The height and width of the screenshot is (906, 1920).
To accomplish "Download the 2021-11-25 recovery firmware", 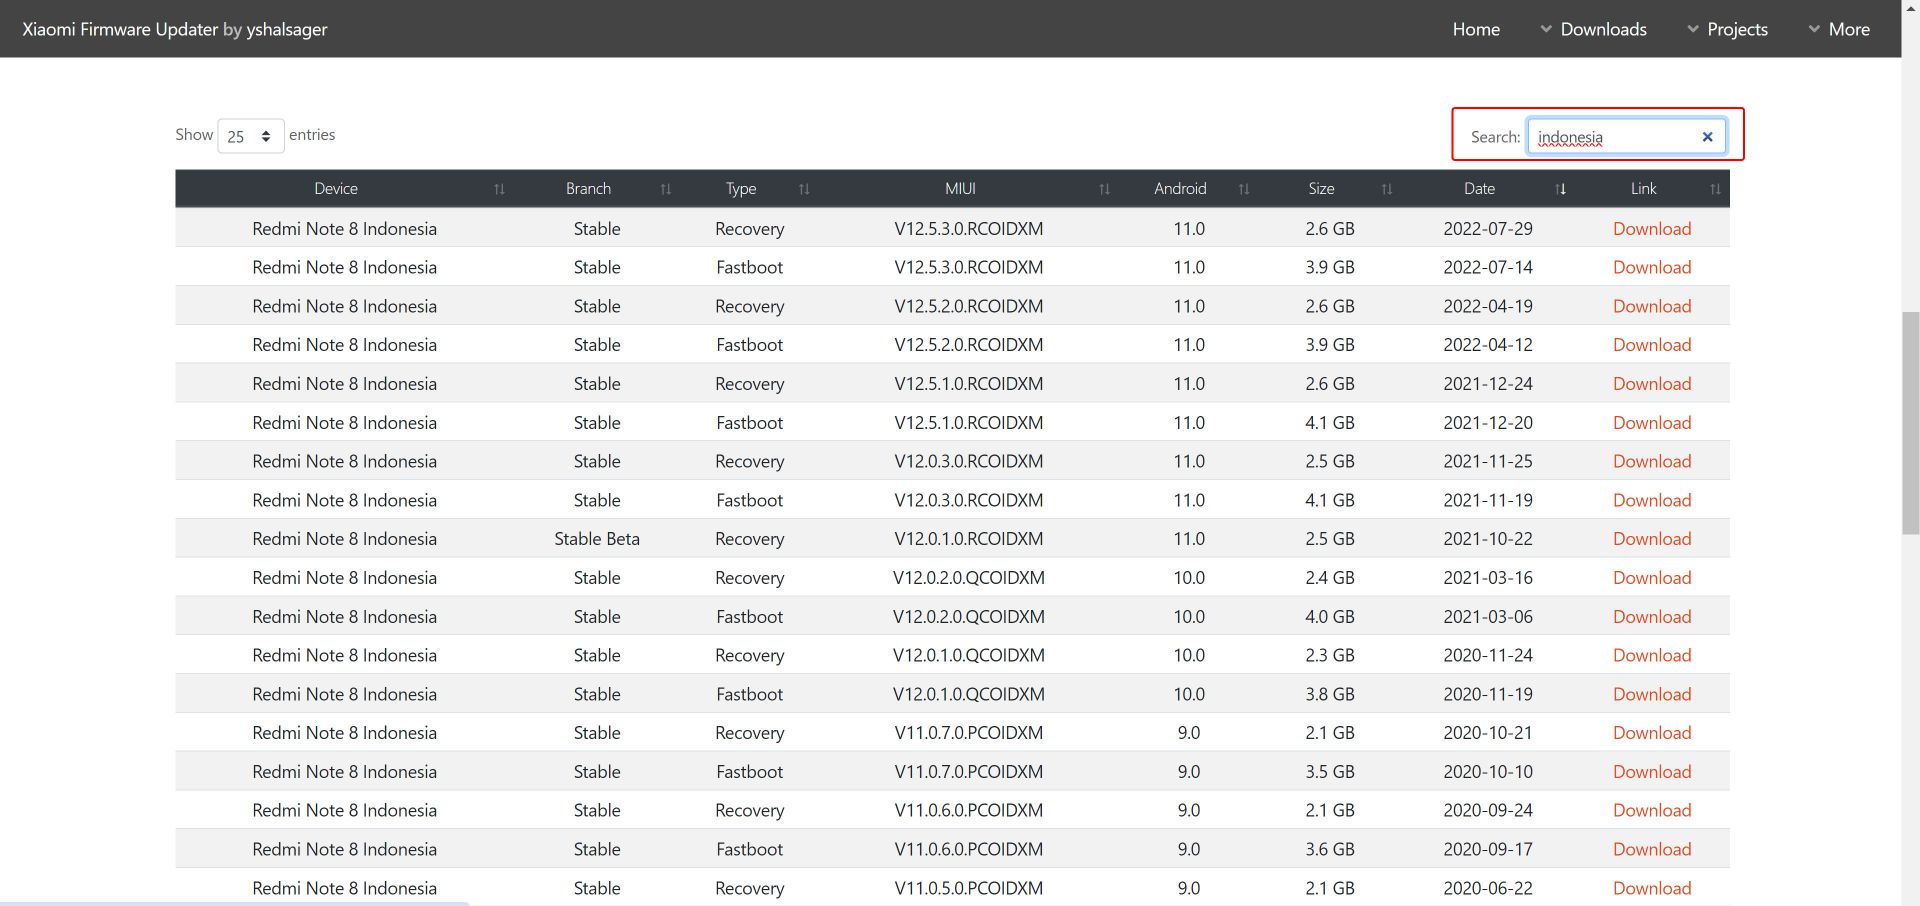I will point(1652,461).
